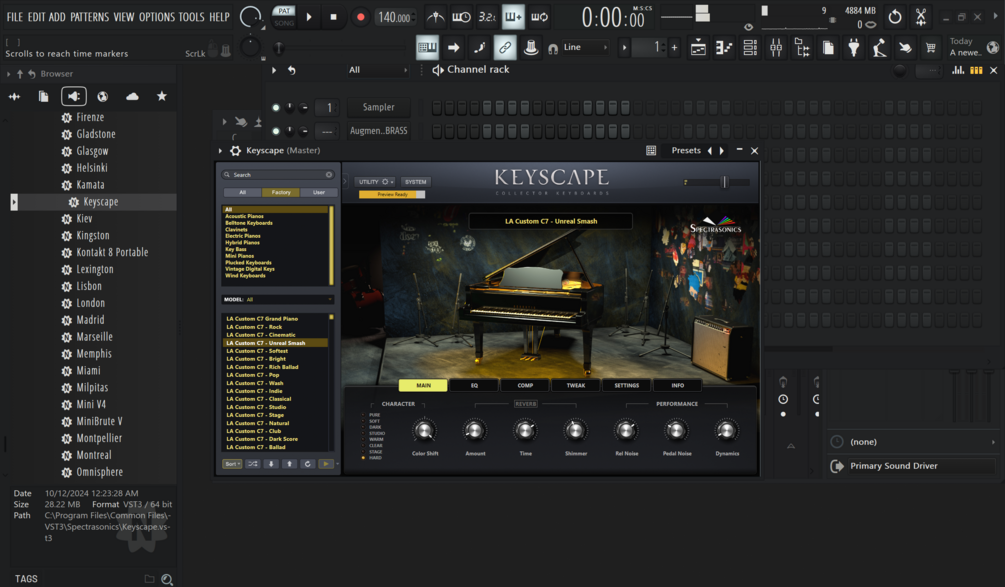Click the tempo 140.000 field
This screenshot has height=587, width=1005.
click(395, 17)
